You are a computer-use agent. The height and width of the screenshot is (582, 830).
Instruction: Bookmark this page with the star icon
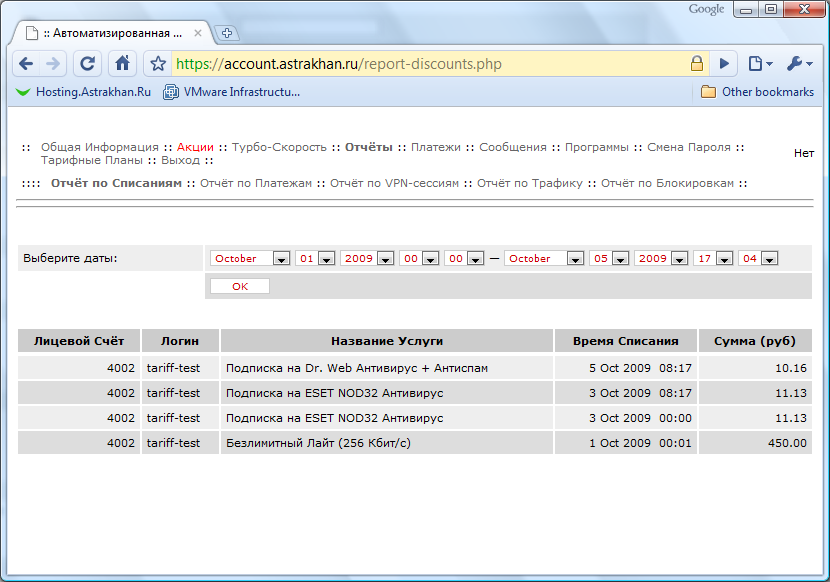(158, 64)
